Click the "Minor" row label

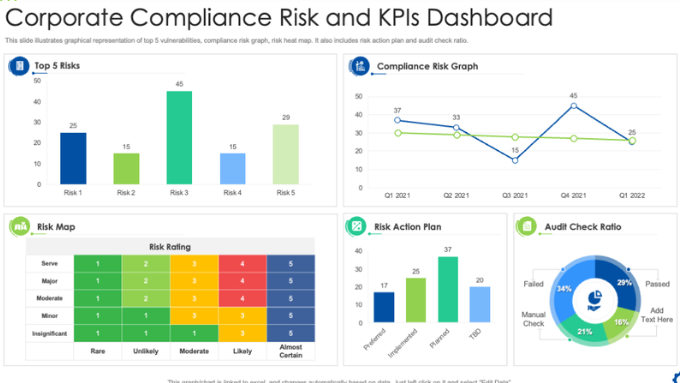[49, 316]
